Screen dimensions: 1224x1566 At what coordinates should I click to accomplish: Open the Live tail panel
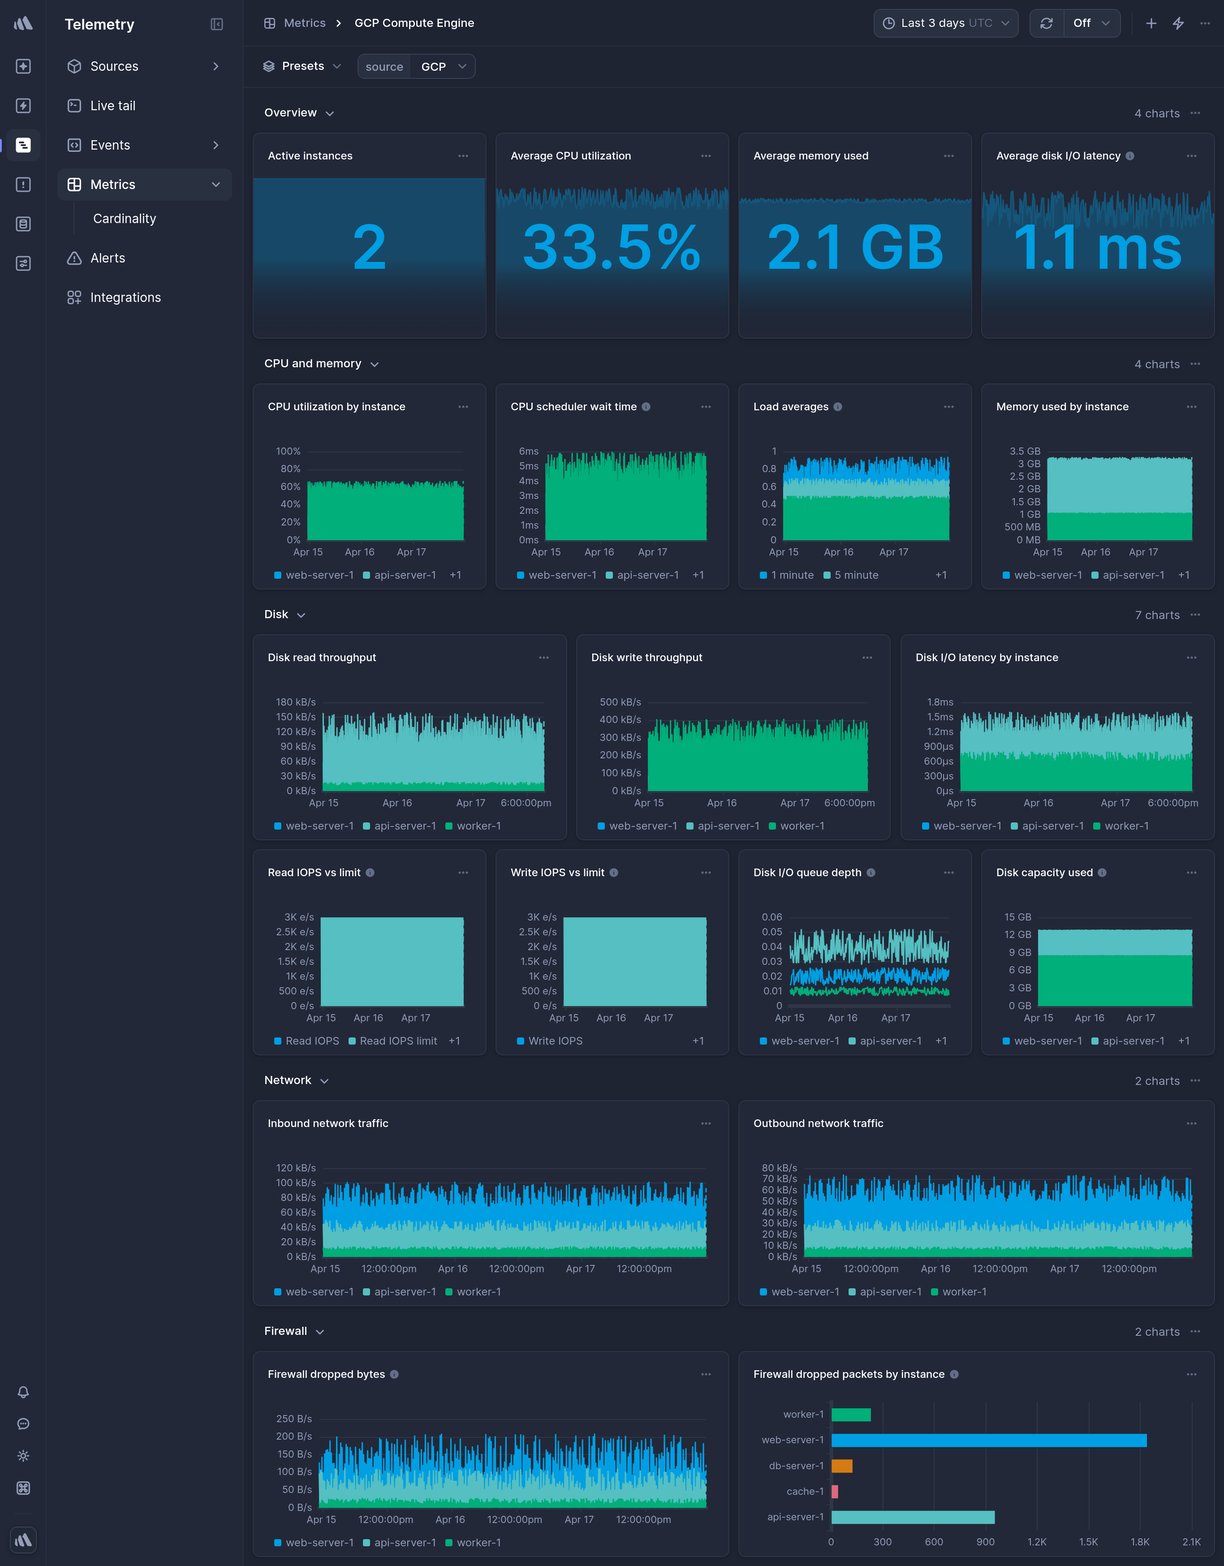click(x=112, y=105)
